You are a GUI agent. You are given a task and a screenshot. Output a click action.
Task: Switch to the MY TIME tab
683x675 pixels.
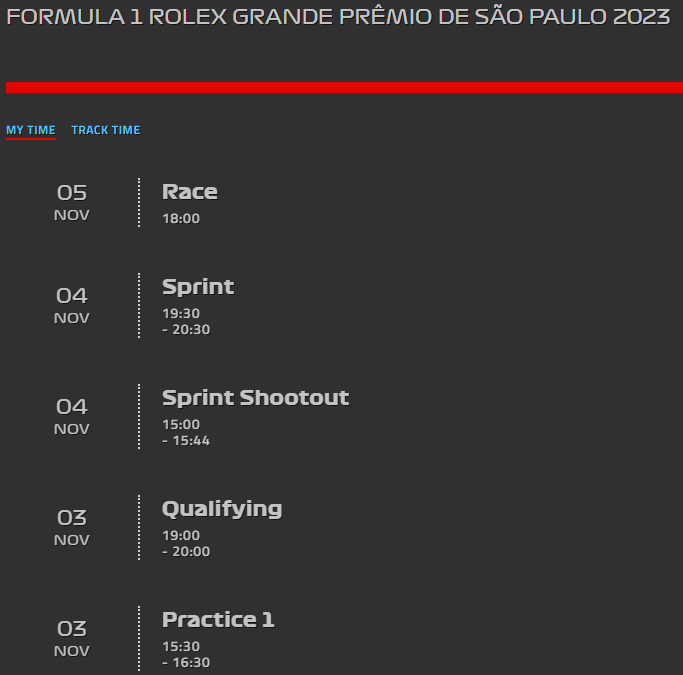(31, 130)
